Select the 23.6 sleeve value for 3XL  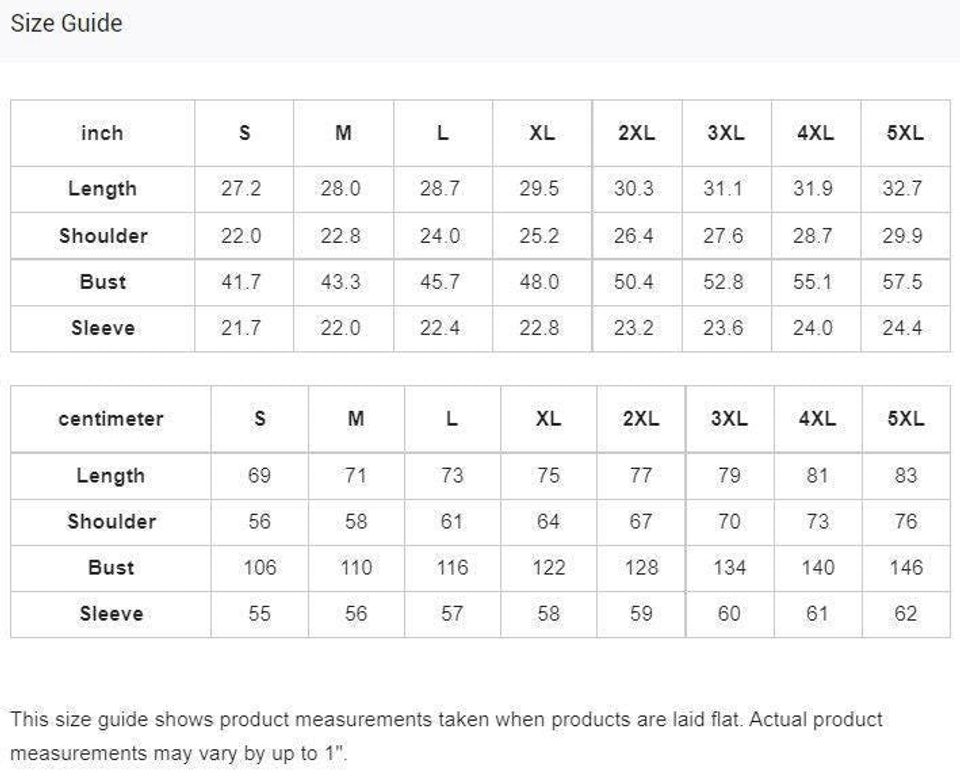click(x=723, y=328)
